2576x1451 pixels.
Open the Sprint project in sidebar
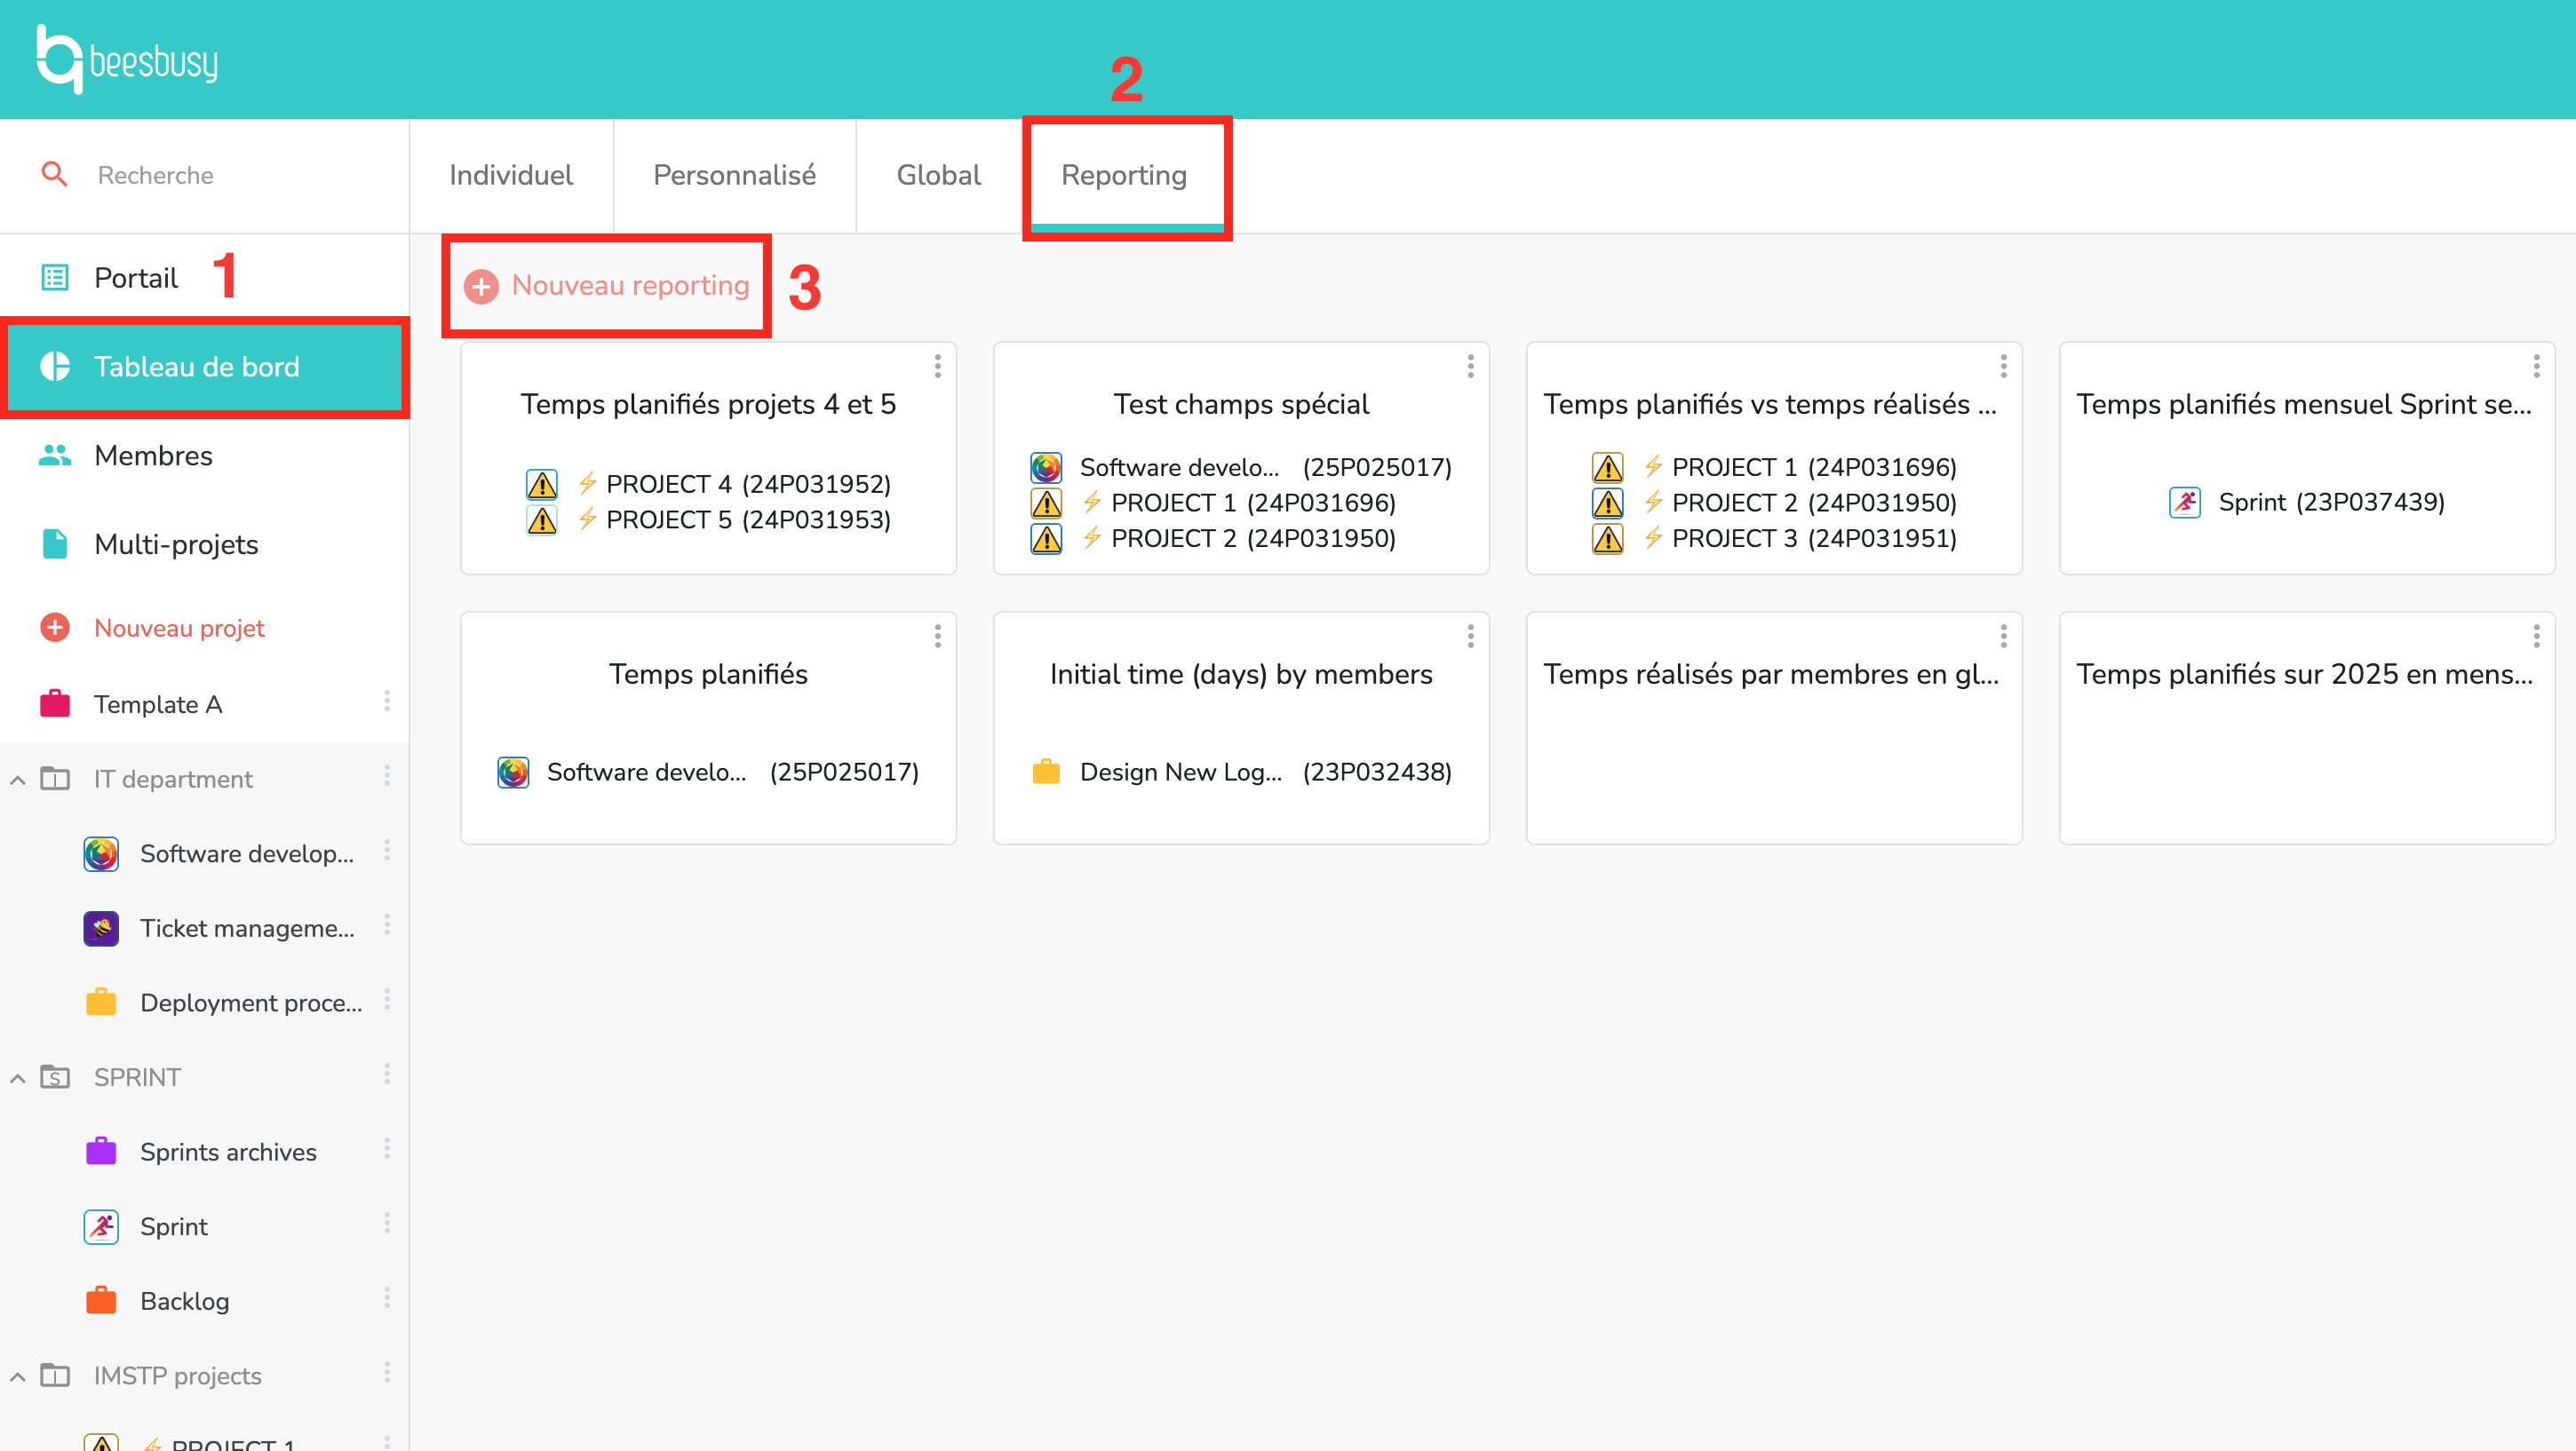pyautogui.click(x=173, y=1226)
